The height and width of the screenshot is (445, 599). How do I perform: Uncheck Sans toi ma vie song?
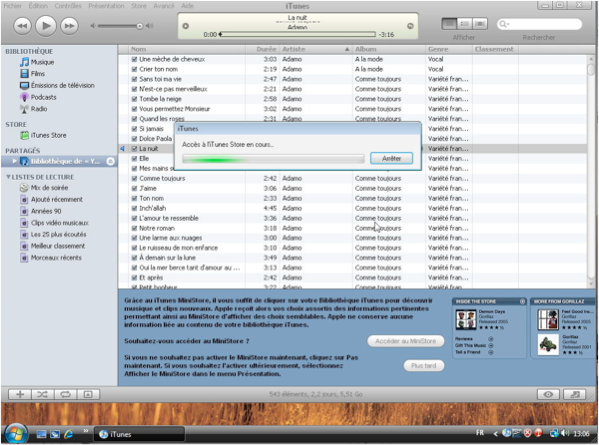click(134, 79)
